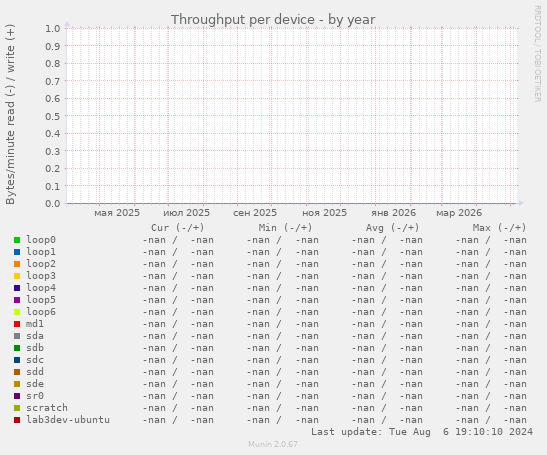The width and height of the screenshot is (547, 455).
Task: Click the scratch olive legend swatch
Action: pos(17,408)
